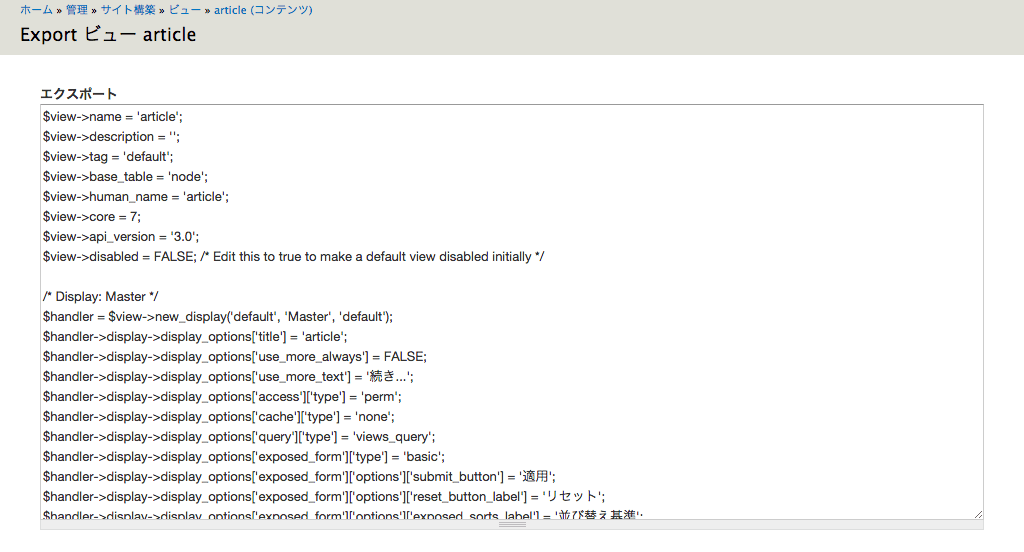Click the line "$view->base_table = 'node';"
Viewport: 1024px width, 552px height.
125,177
